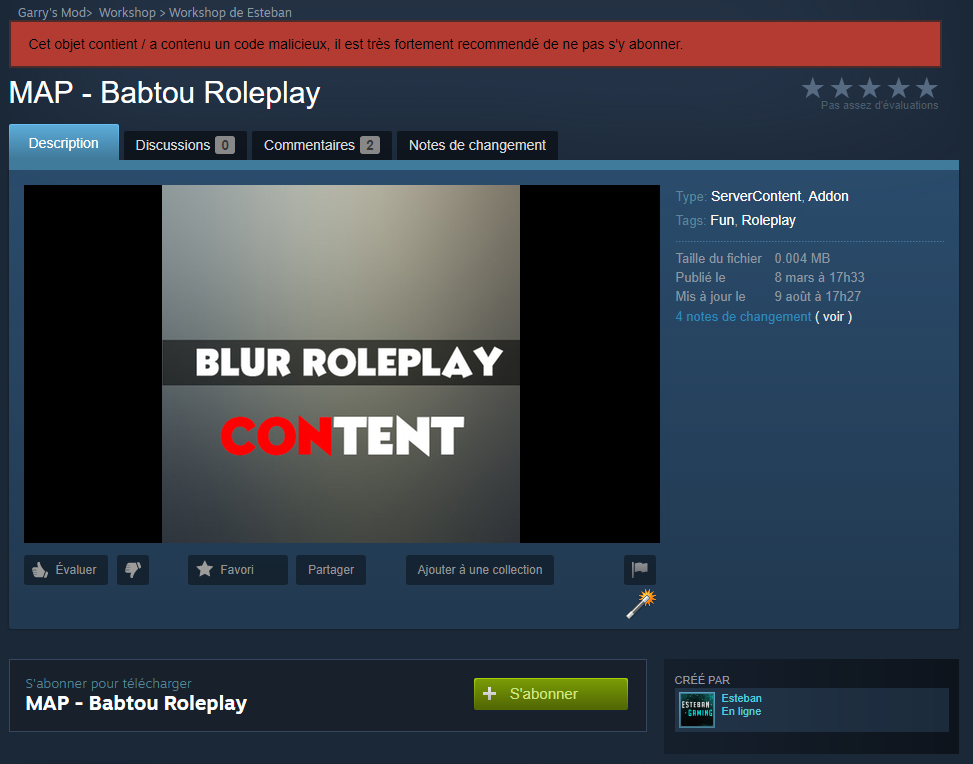Screen dimensions: 973x764
Task: Click the En ligne status text
Action: click(x=741, y=711)
